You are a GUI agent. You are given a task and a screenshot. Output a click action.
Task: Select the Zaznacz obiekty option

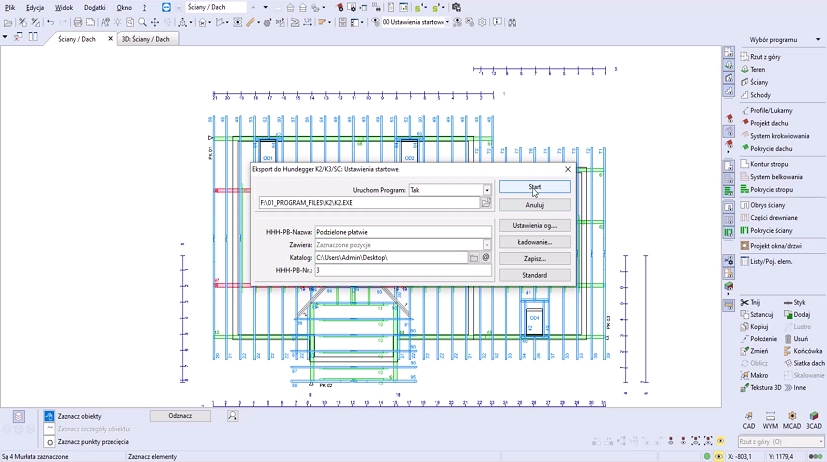click(49, 416)
